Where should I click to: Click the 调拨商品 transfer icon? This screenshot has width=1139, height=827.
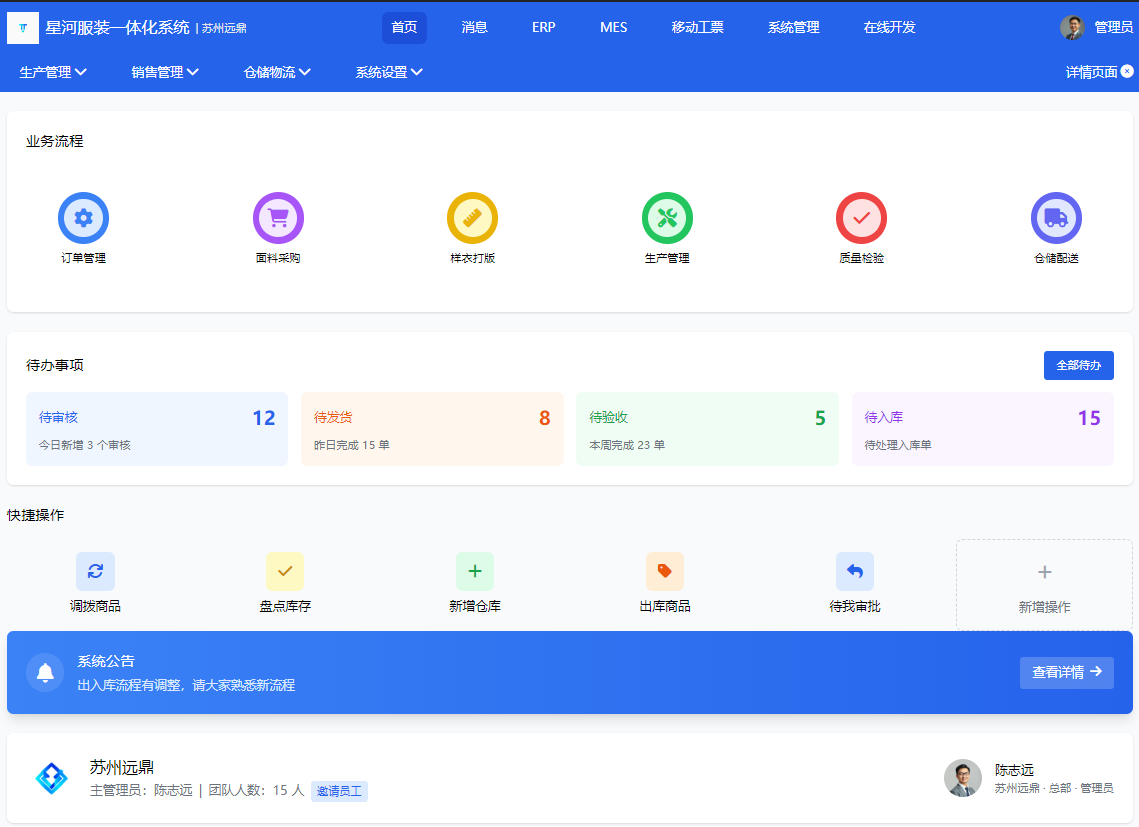point(95,571)
